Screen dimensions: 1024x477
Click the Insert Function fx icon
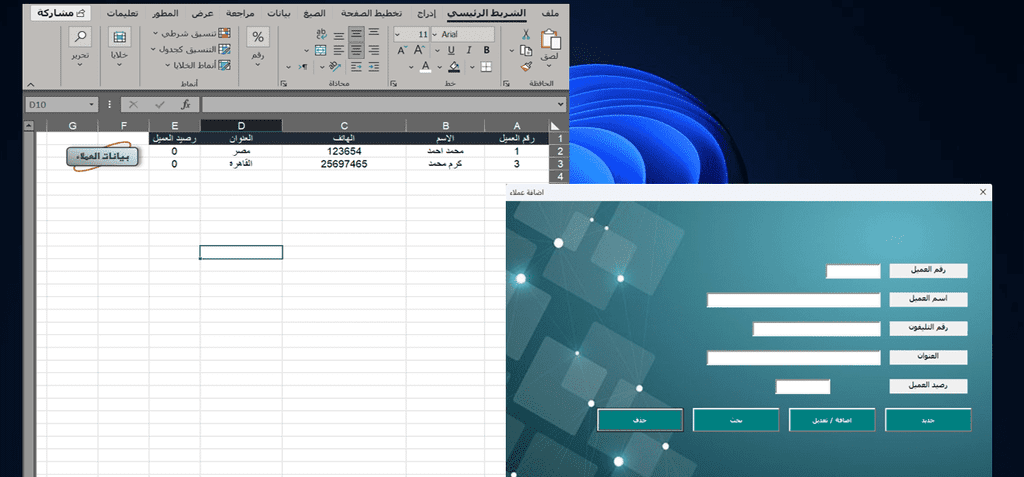coord(185,104)
